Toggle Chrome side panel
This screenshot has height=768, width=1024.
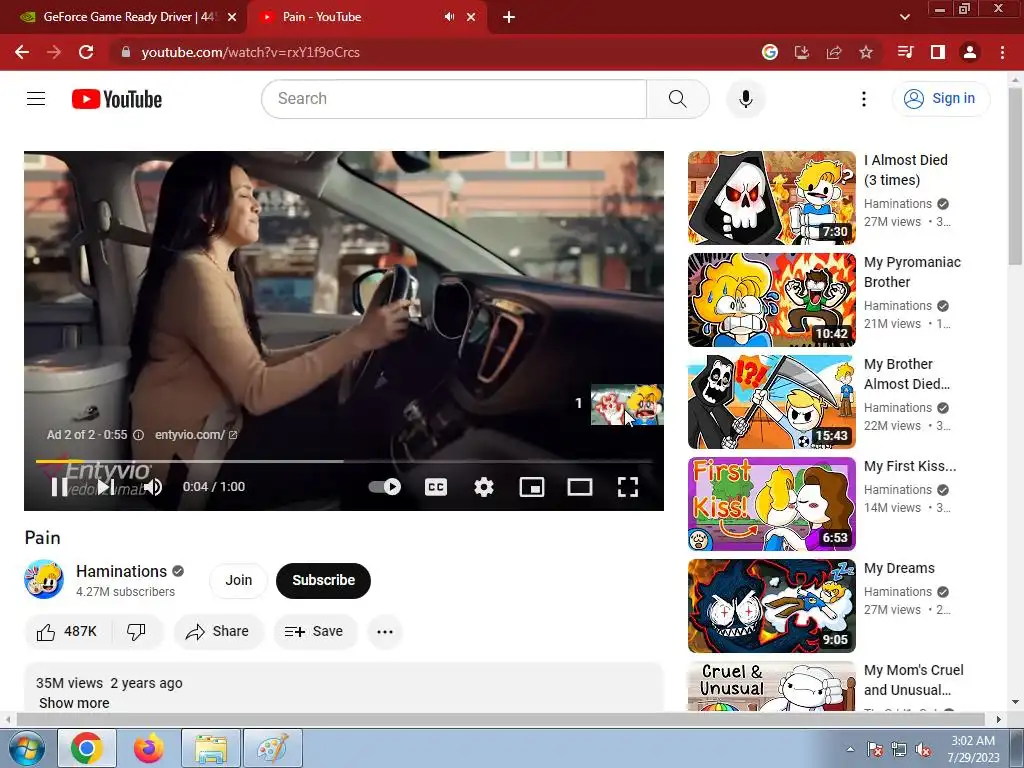[x=938, y=52]
